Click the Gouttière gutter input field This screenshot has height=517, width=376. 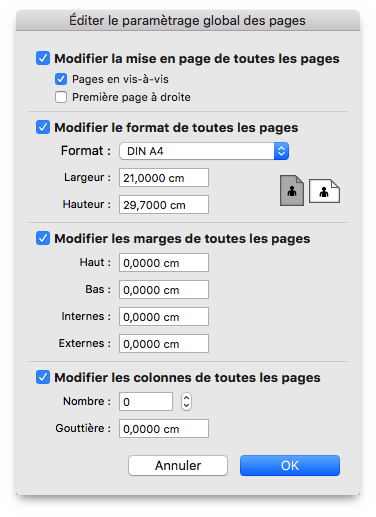pyautogui.click(x=164, y=429)
